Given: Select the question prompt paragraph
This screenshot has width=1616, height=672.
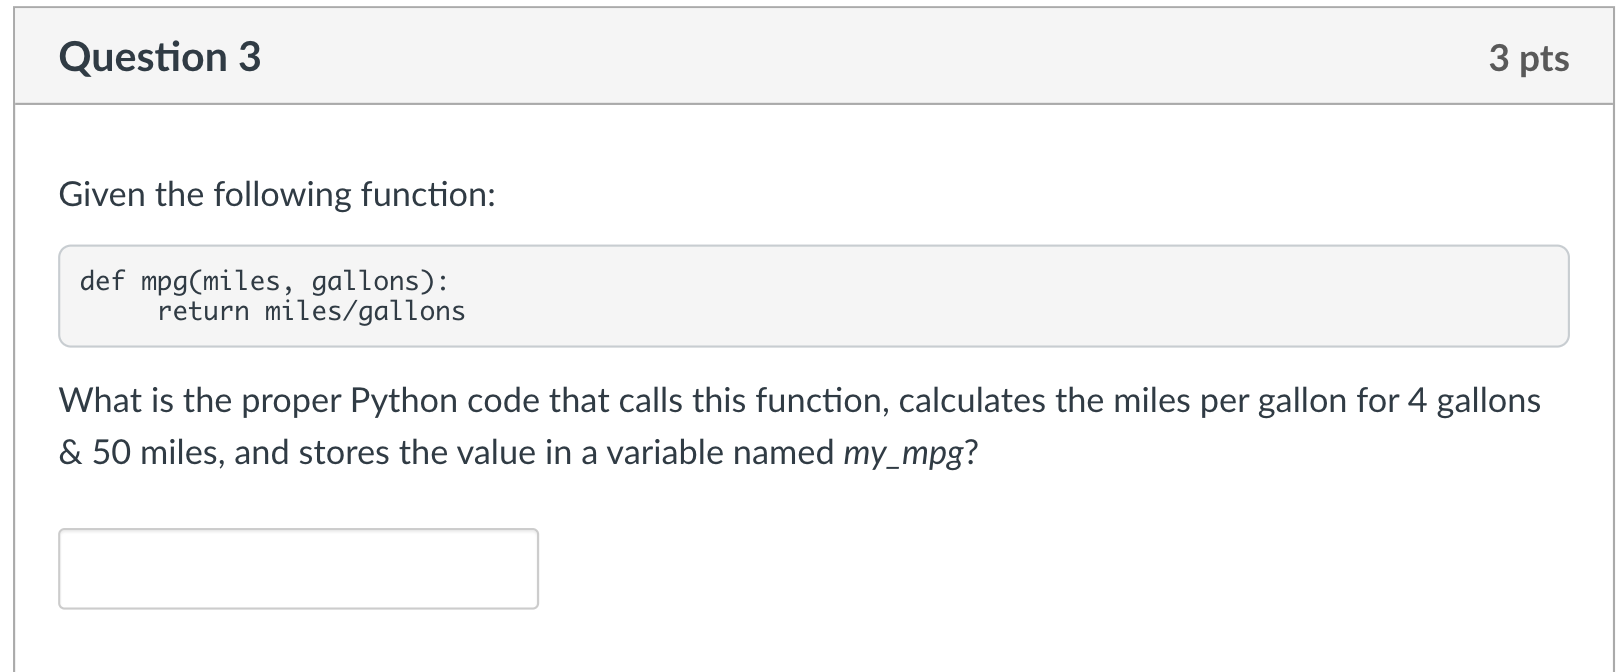Looking at the screenshot, I should pyautogui.click(x=798, y=425).
